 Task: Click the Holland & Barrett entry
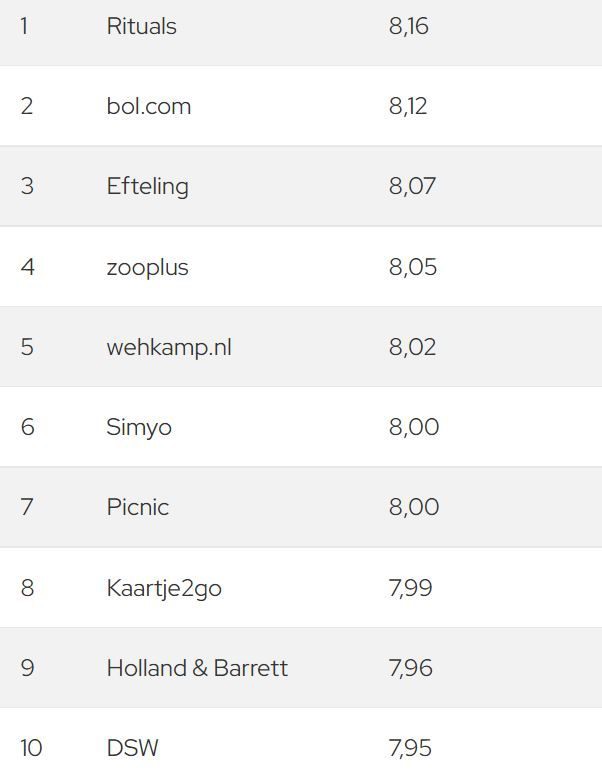pos(197,668)
